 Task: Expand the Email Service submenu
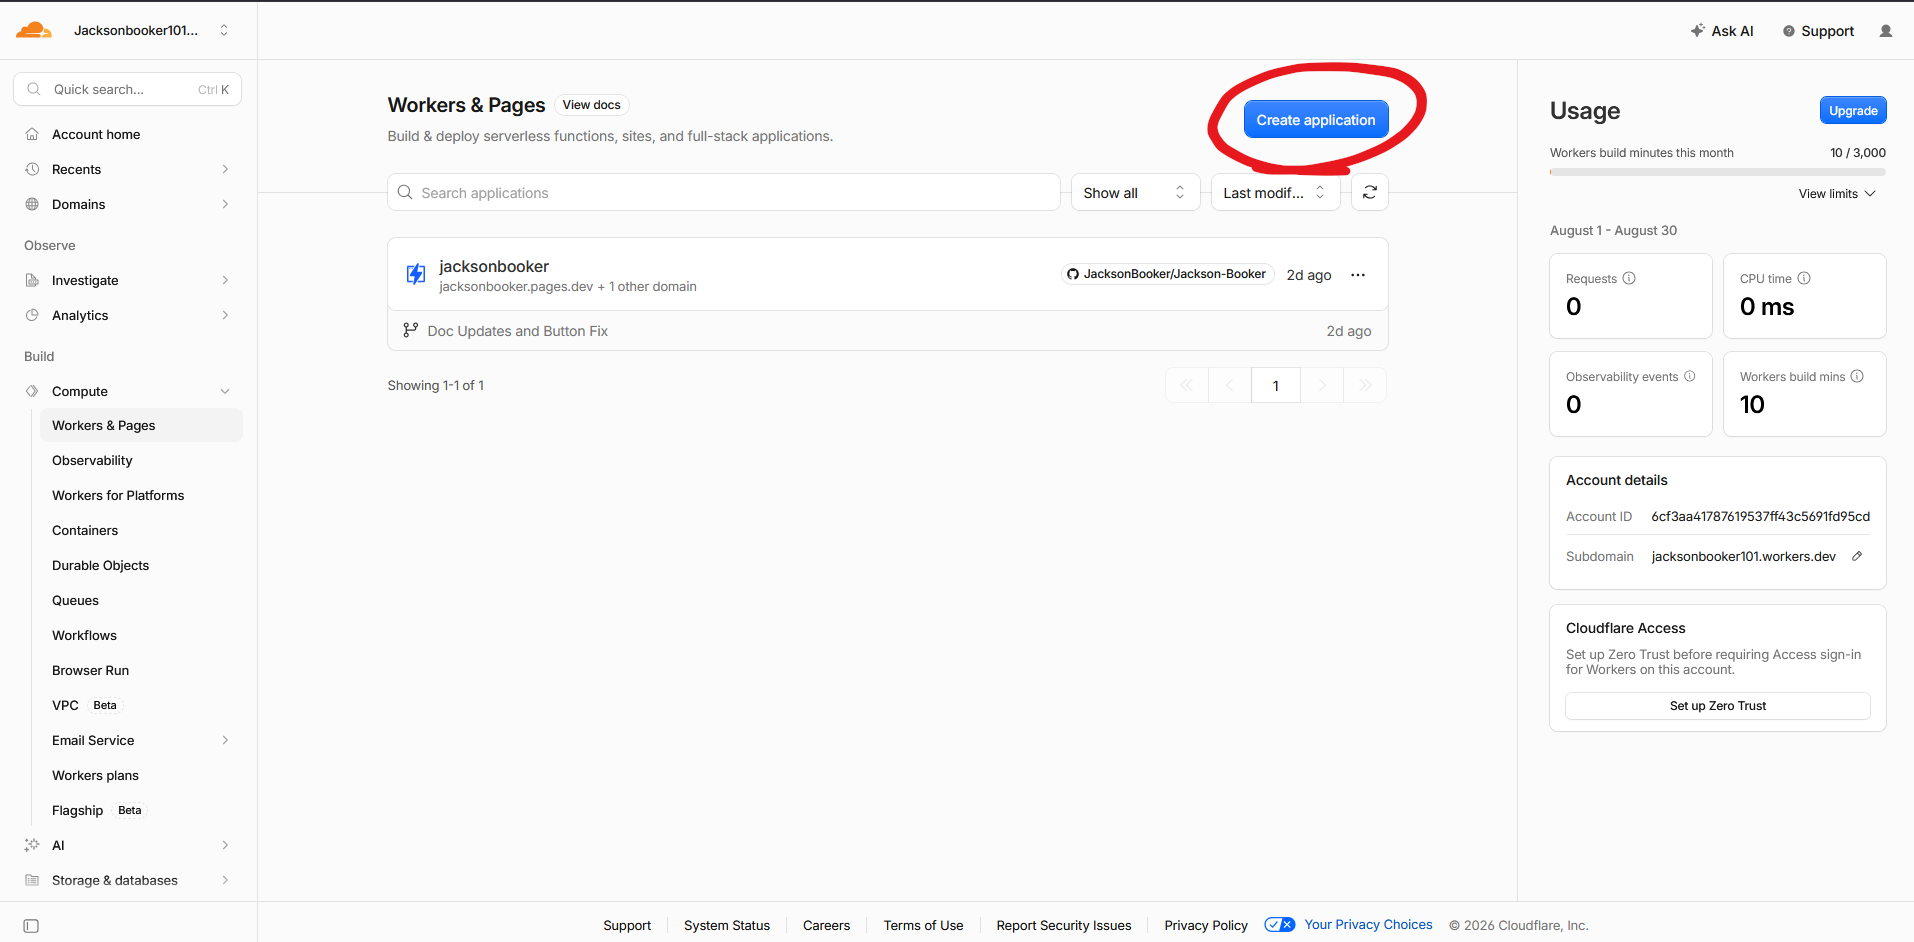coord(225,740)
